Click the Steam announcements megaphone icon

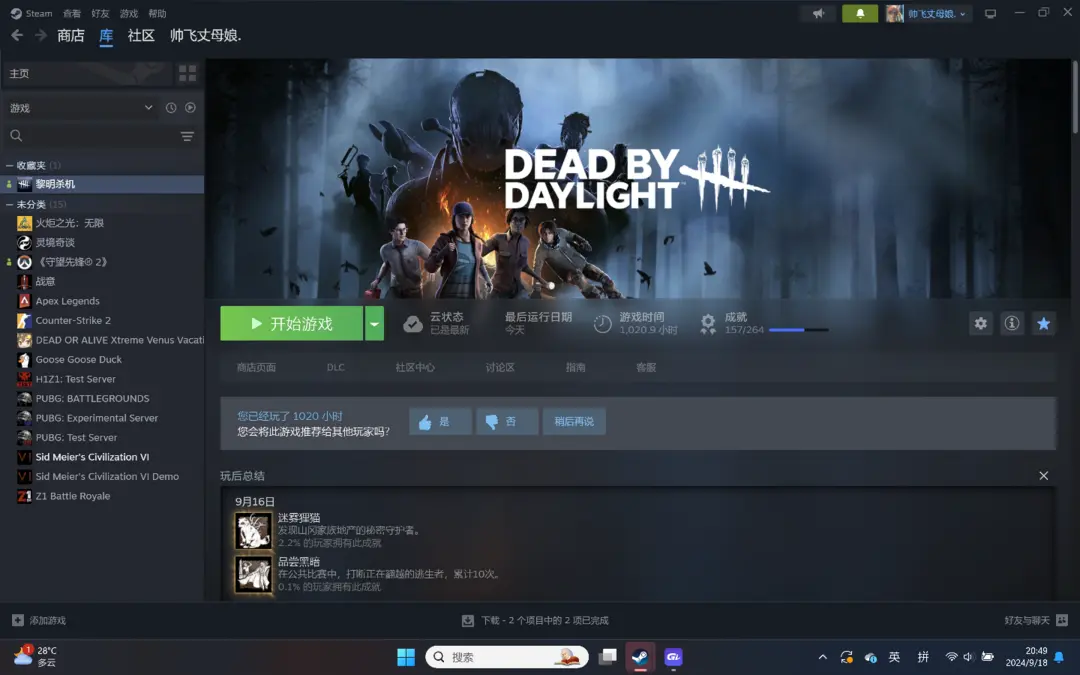click(818, 13)
